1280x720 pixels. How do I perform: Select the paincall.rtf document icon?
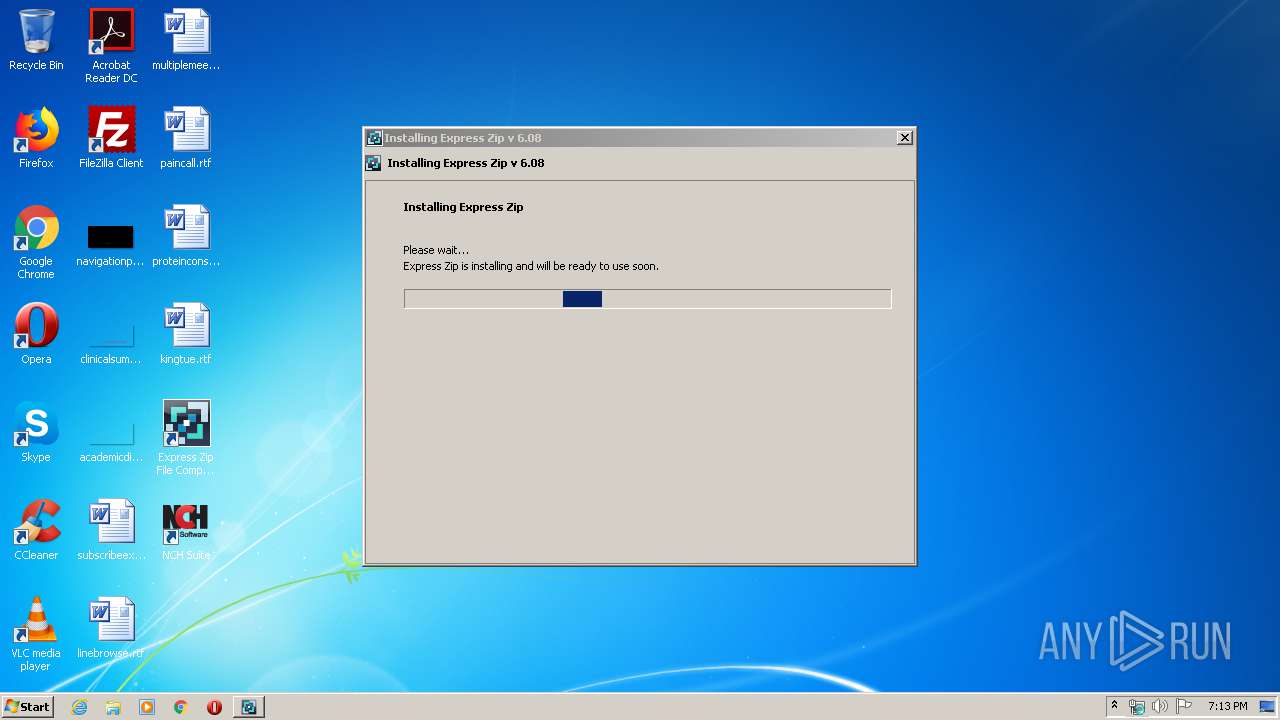tap(186, 138)
